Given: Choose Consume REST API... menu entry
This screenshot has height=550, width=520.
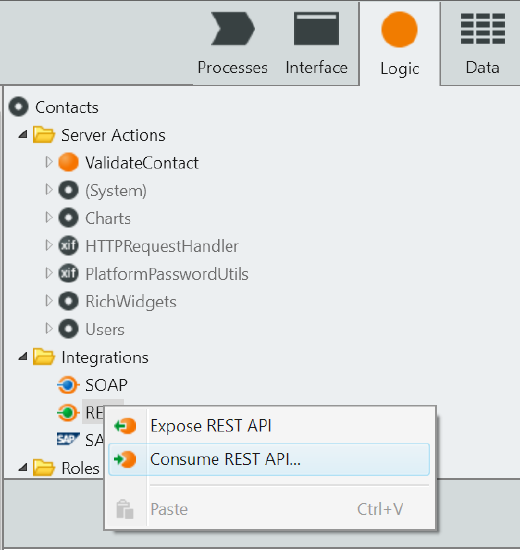Looking at the screenshot, I should pos(269,459).
